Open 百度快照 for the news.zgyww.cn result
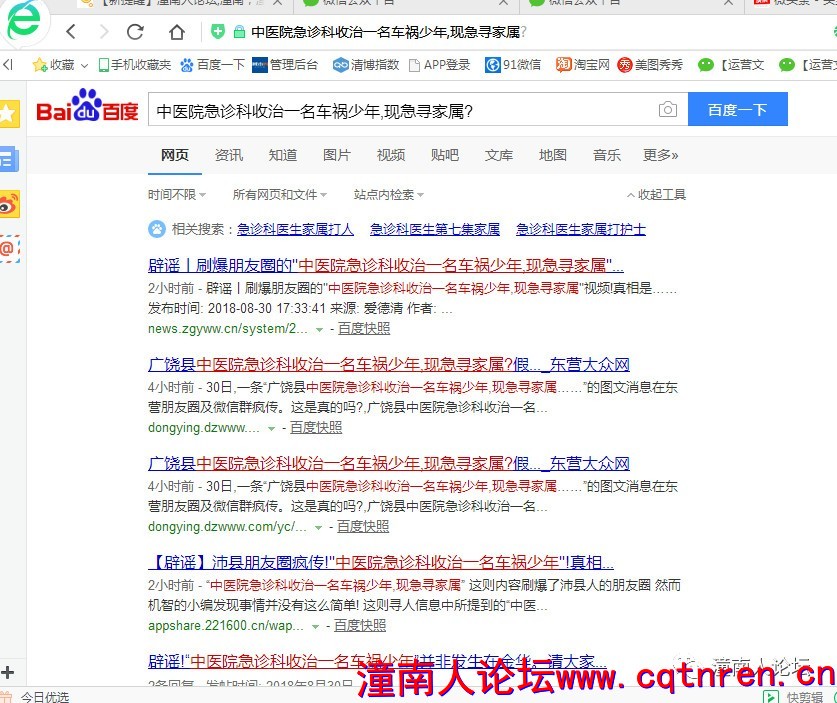 point(364,329)
